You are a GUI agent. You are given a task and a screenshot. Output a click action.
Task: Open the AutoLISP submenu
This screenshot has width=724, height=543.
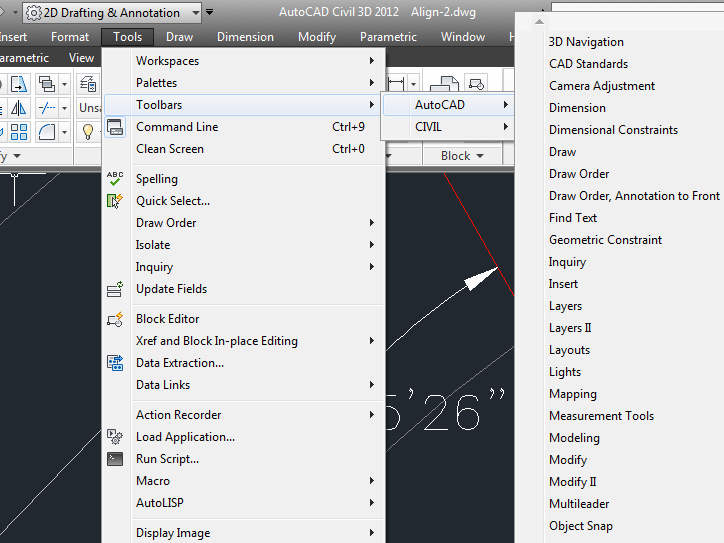click(245, 503)
